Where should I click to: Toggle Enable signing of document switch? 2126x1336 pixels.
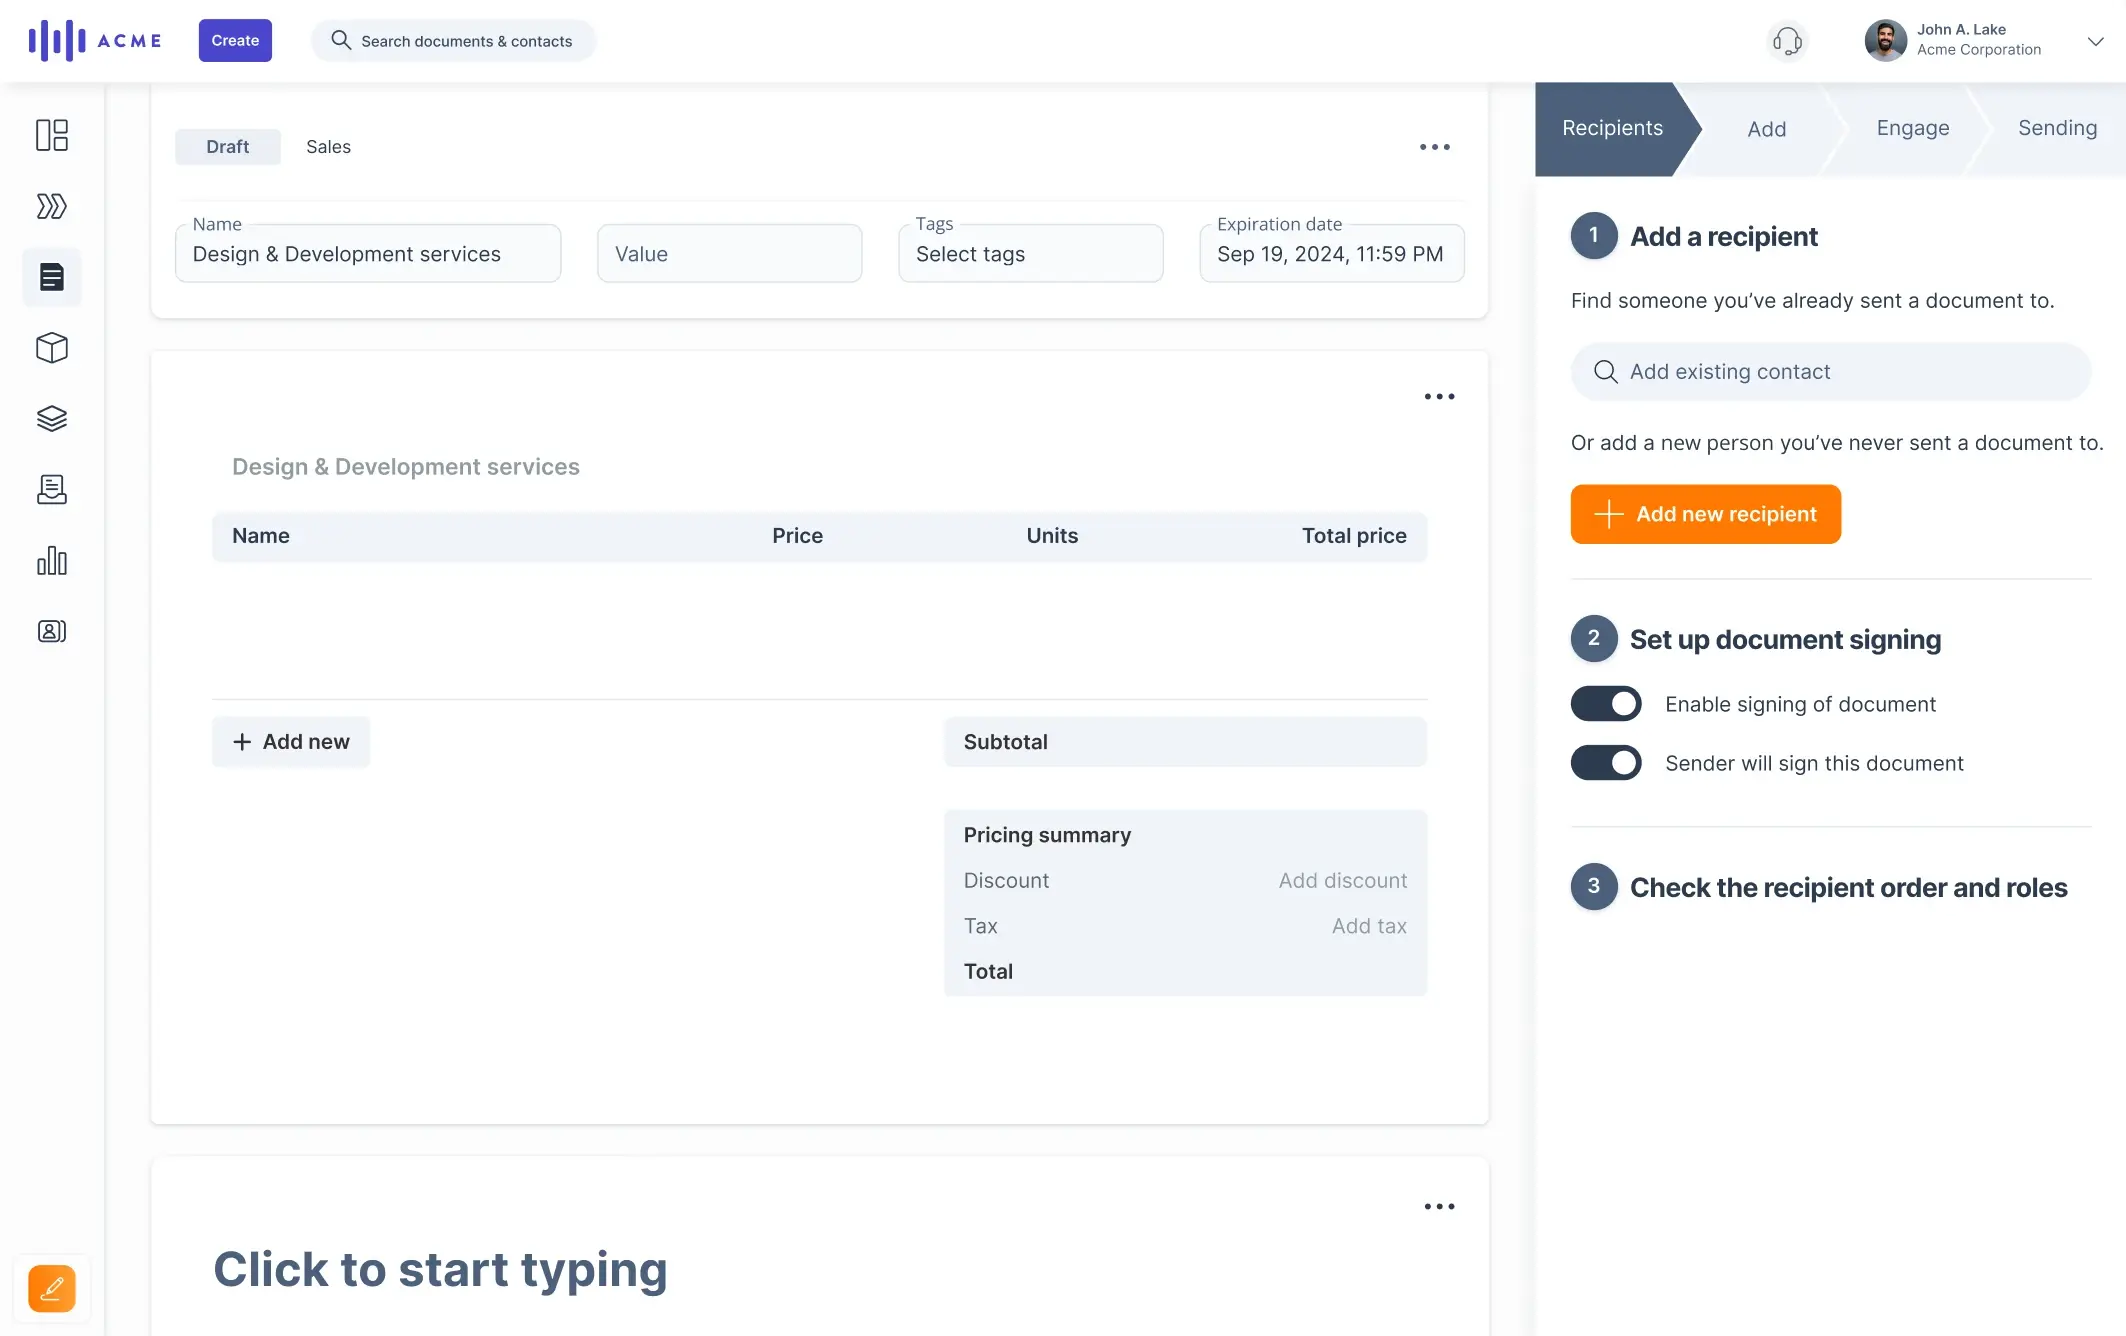(1606, 703)
